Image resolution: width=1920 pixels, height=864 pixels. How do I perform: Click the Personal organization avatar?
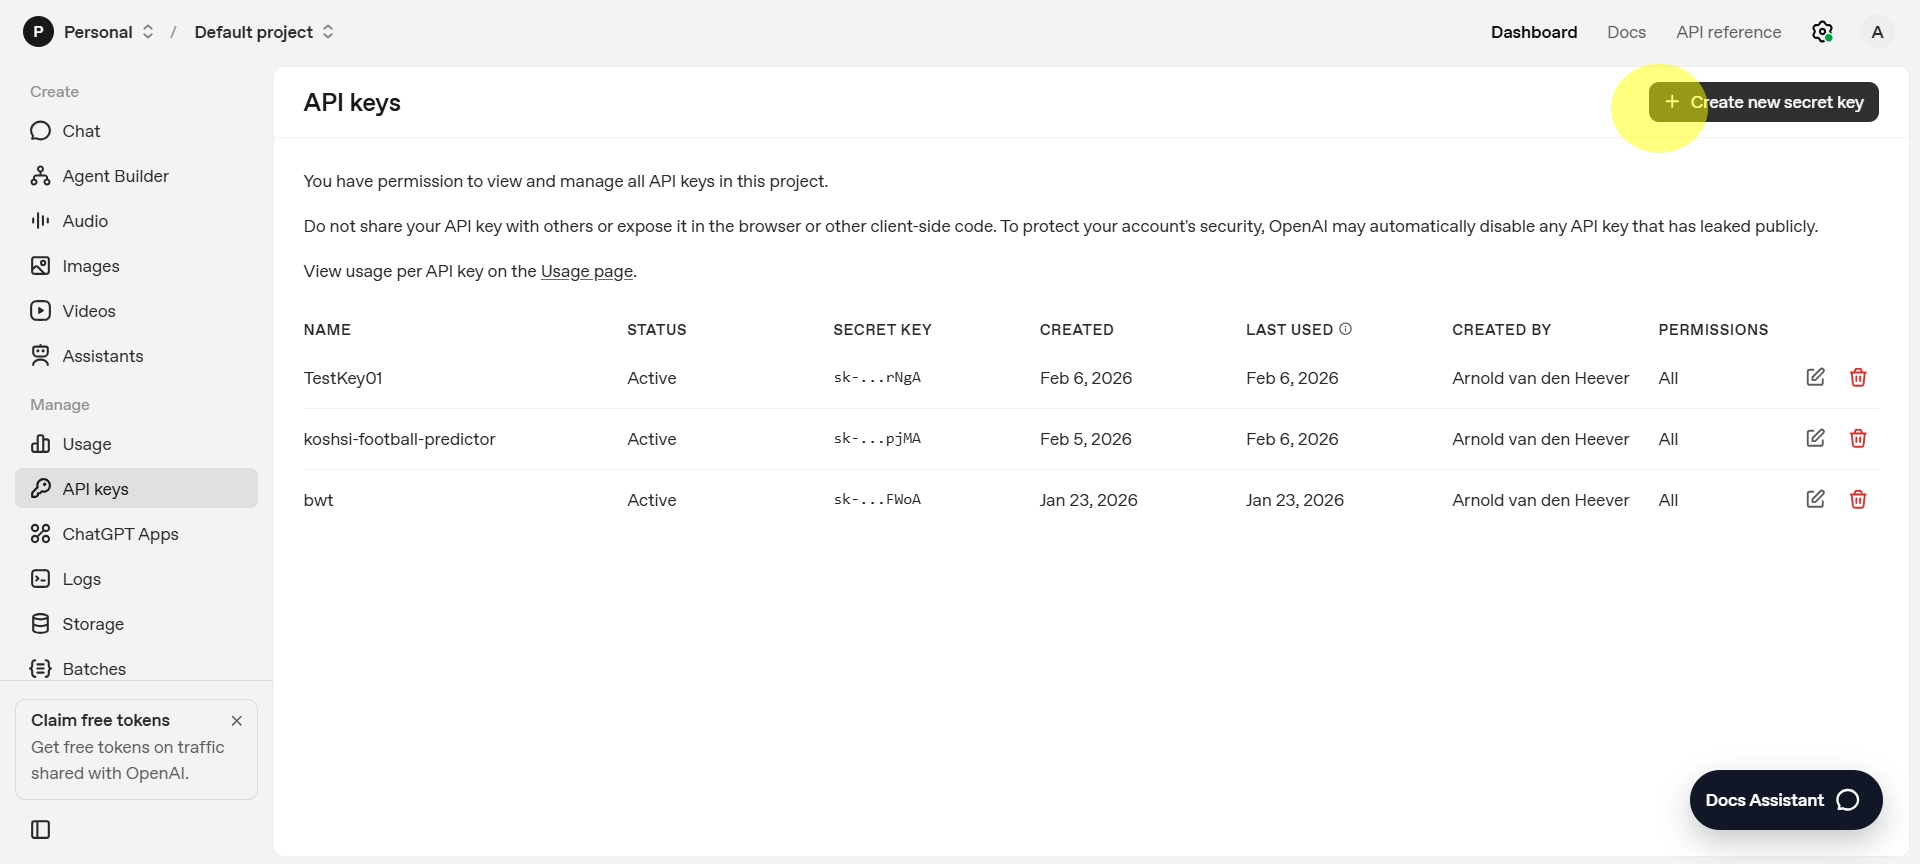38,32
